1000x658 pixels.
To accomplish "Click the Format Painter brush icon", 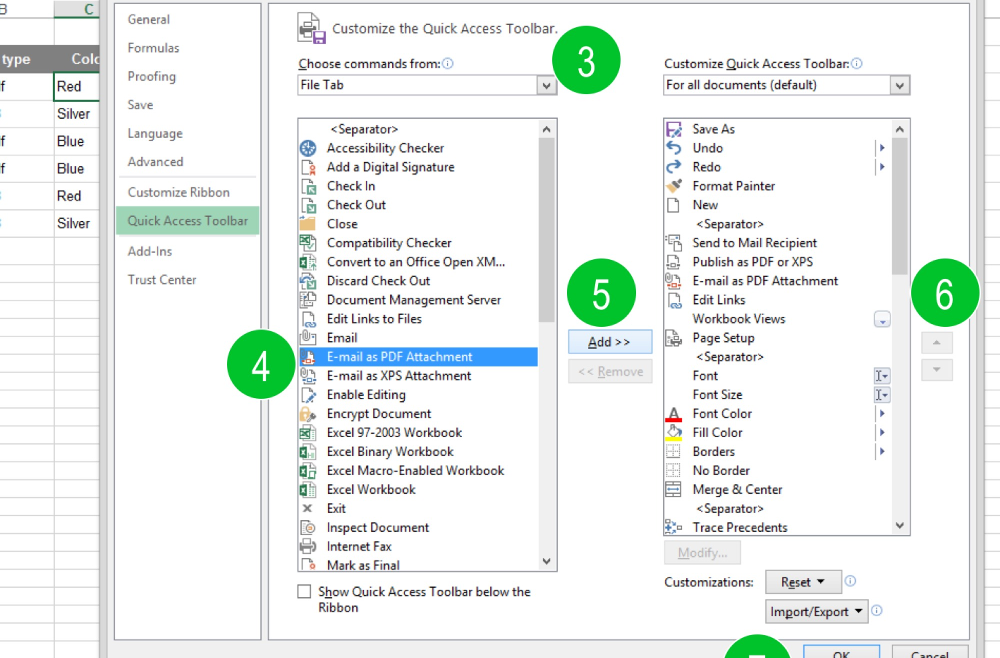I will point(673,186).
